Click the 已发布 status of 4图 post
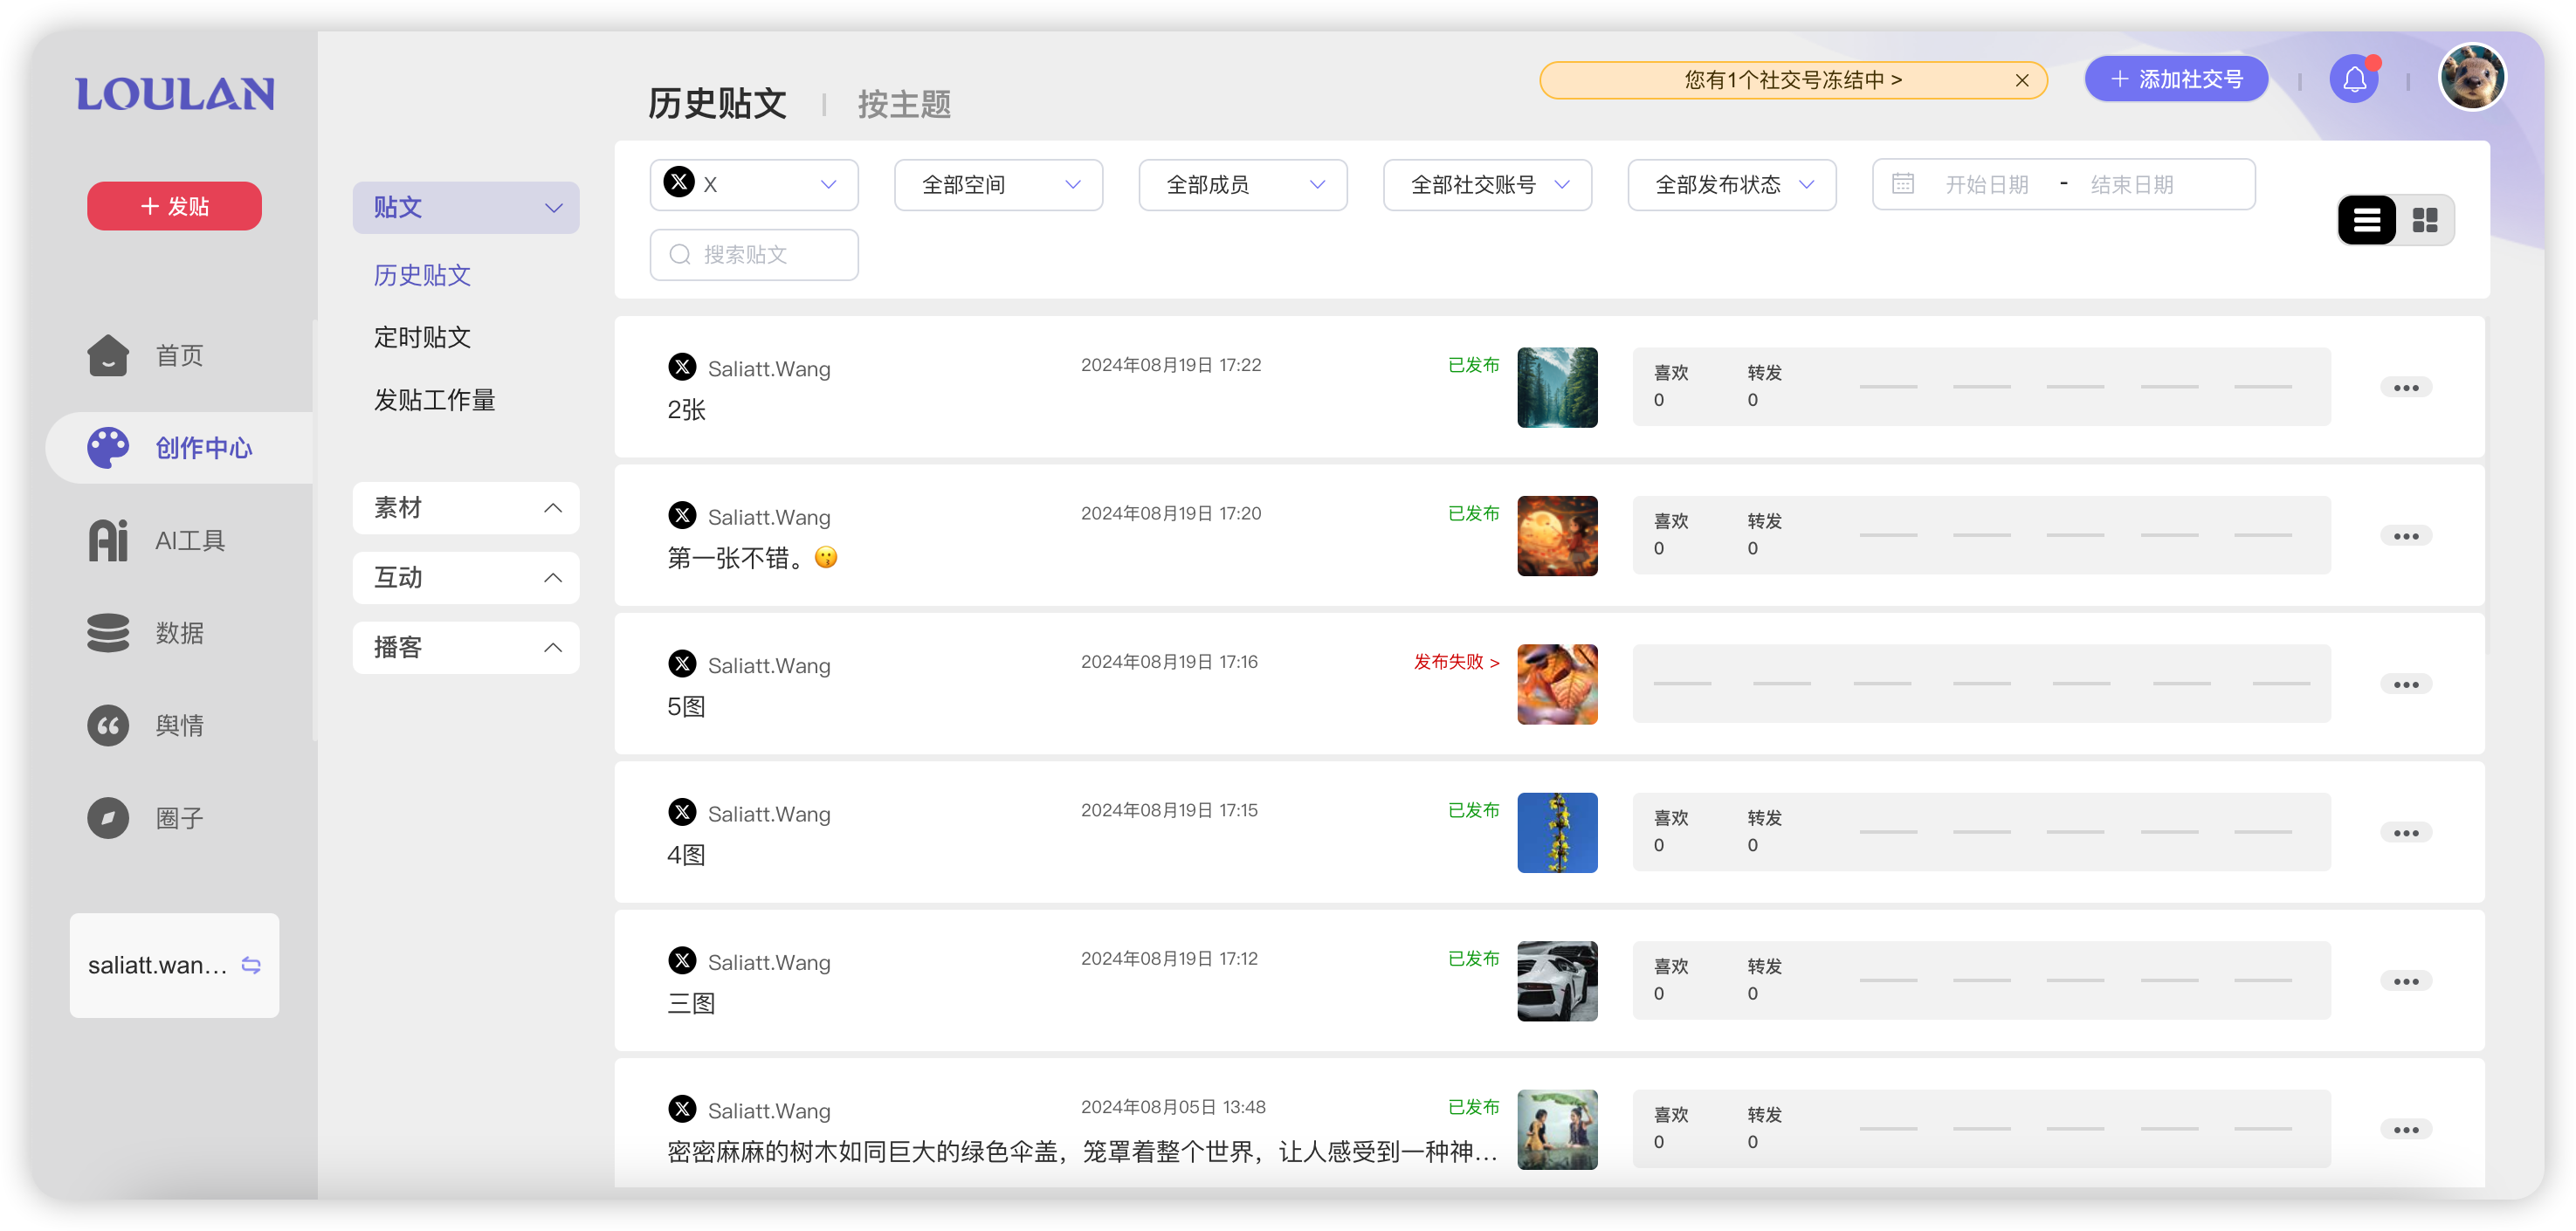Image resolution: width=2576 pixels, height=1231 pixels. coord(1473,810)
